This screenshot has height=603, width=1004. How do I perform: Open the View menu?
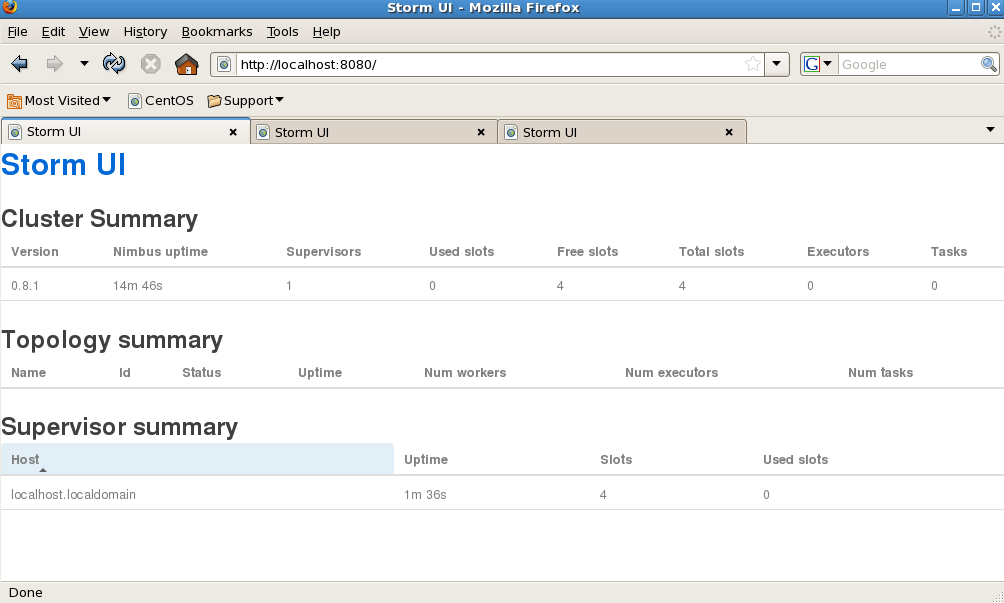click(x=93, y=31)
